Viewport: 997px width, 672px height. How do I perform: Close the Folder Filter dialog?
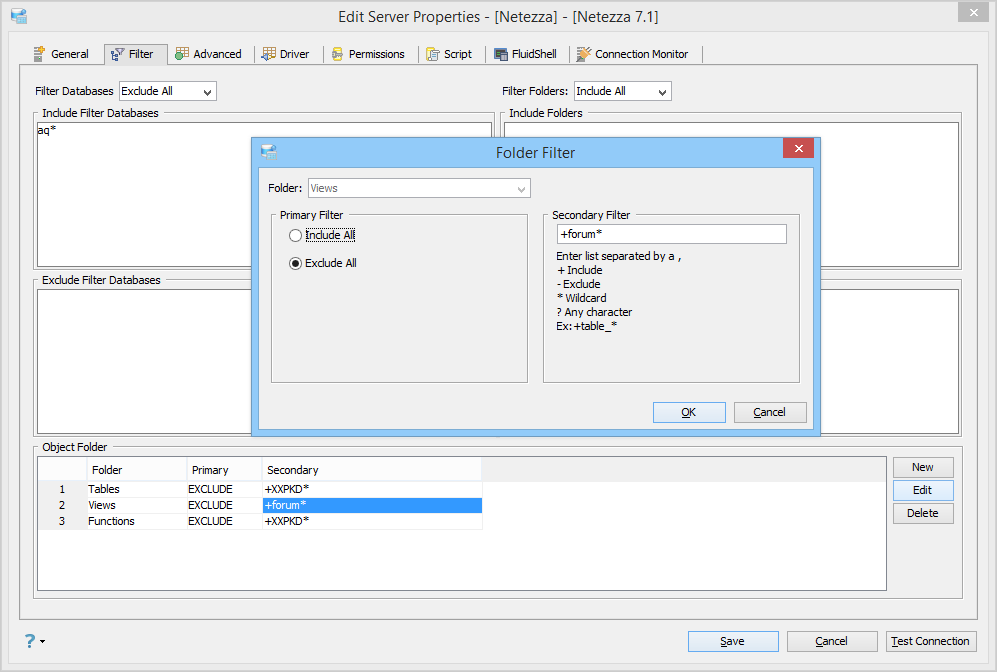(799, 148)
